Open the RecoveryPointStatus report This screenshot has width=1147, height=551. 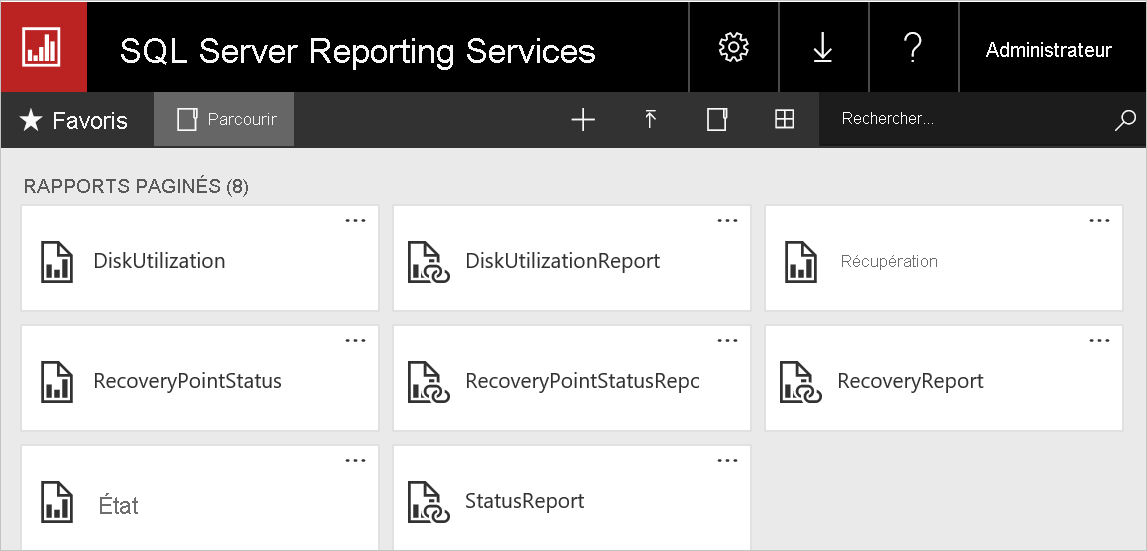187,381
